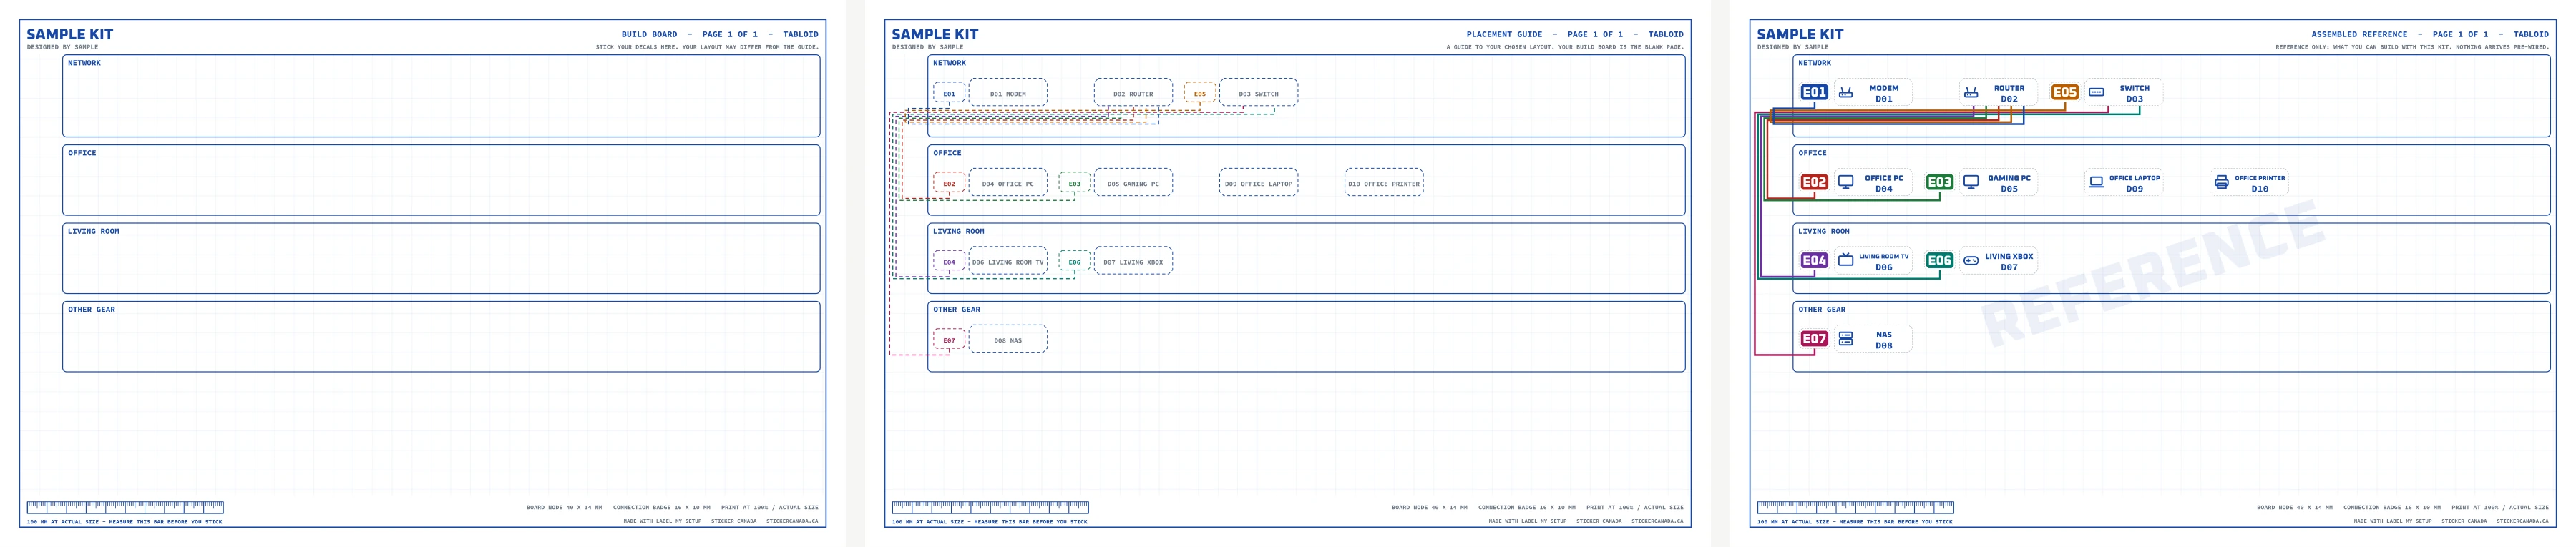Screen dimensions: 2576x547
Task: Click the blue E01 badge on Assembled Reference
Action: pos(1814,92)
